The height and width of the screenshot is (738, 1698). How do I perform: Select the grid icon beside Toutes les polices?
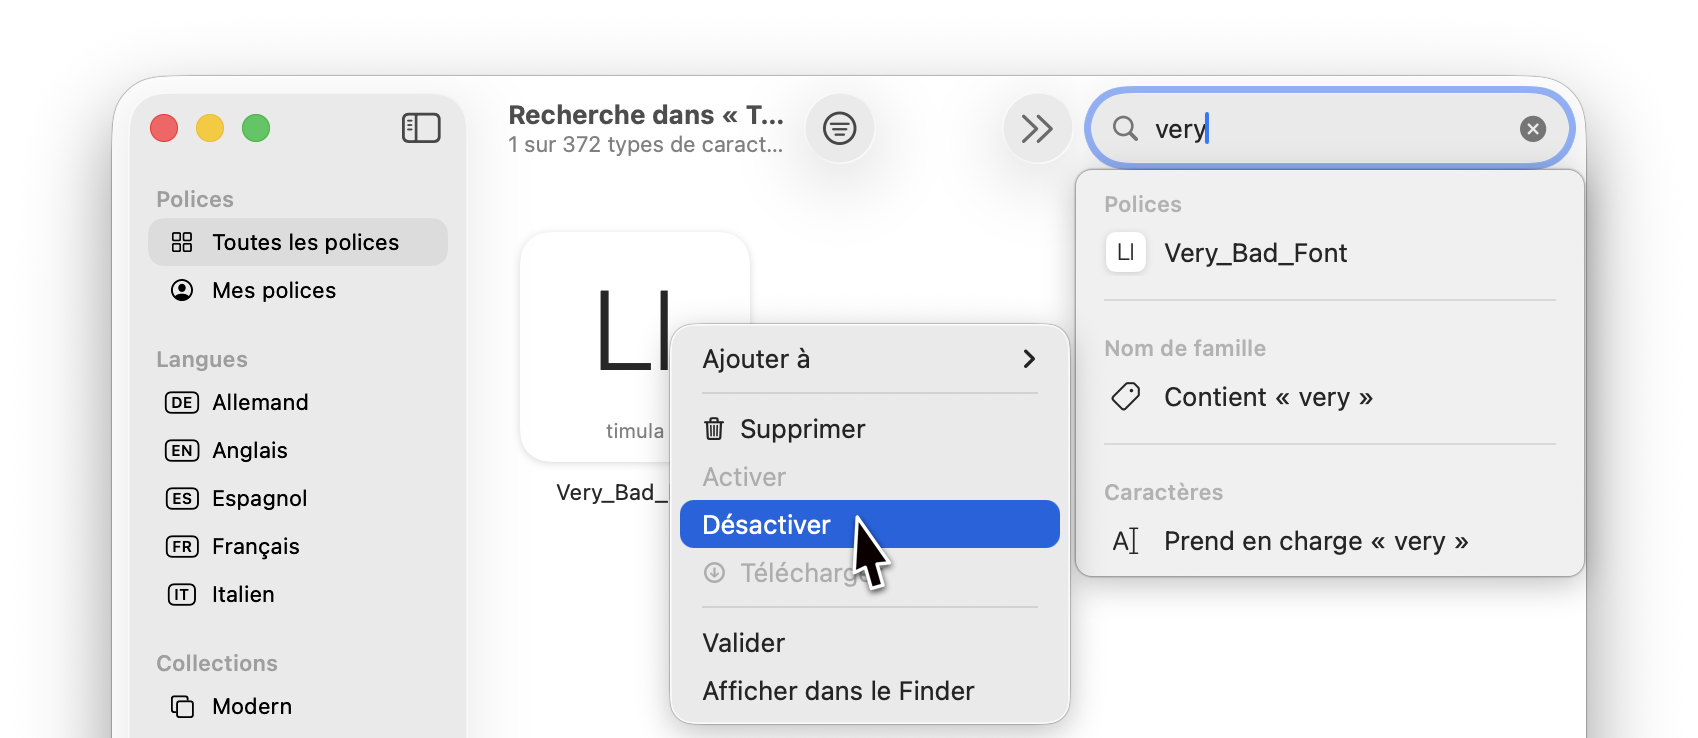(182, 241)
